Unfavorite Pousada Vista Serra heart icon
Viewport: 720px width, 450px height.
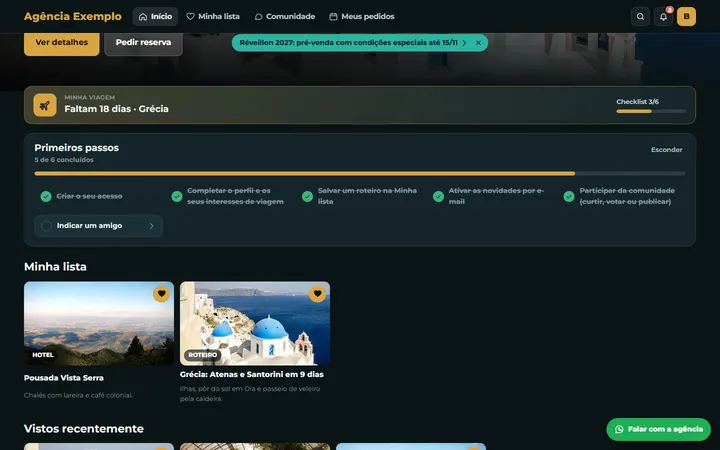(161, 294)
